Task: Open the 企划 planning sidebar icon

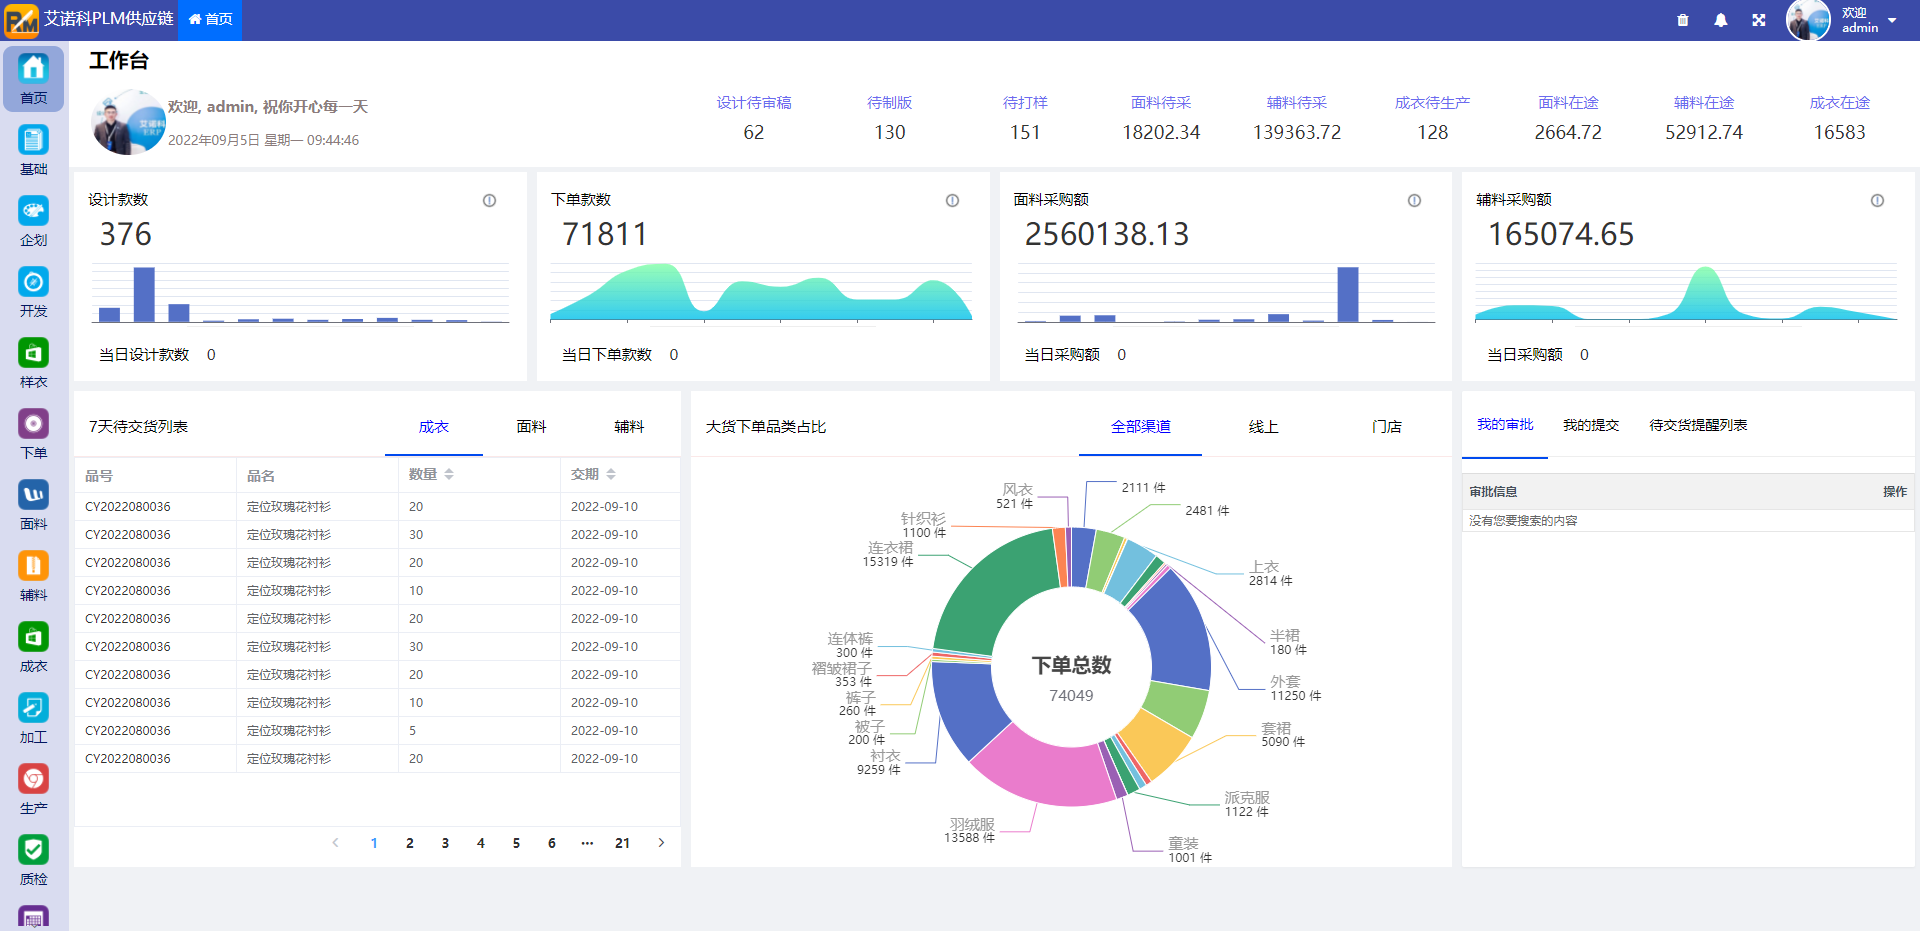Action: tap(33, 221)
